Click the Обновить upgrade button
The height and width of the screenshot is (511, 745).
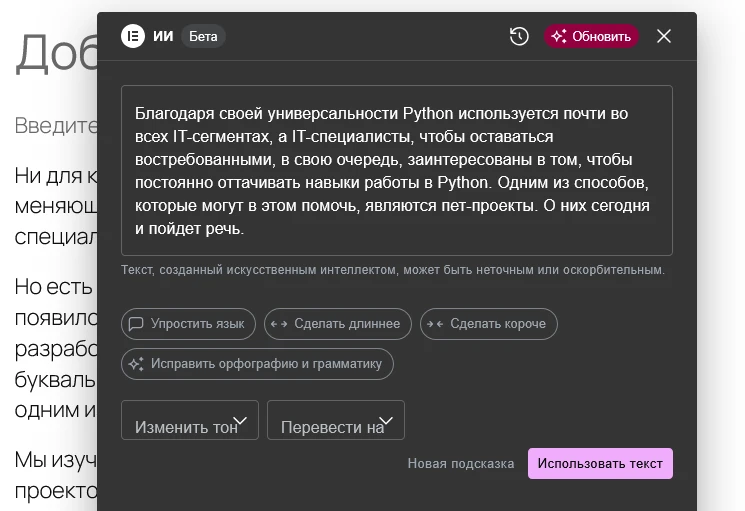592,36
